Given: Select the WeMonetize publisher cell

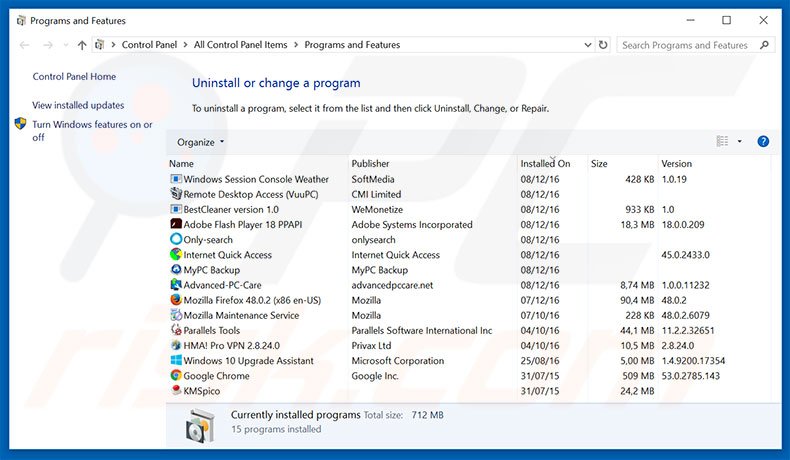Looking at the screenshot, I should (x=377, y=209).
